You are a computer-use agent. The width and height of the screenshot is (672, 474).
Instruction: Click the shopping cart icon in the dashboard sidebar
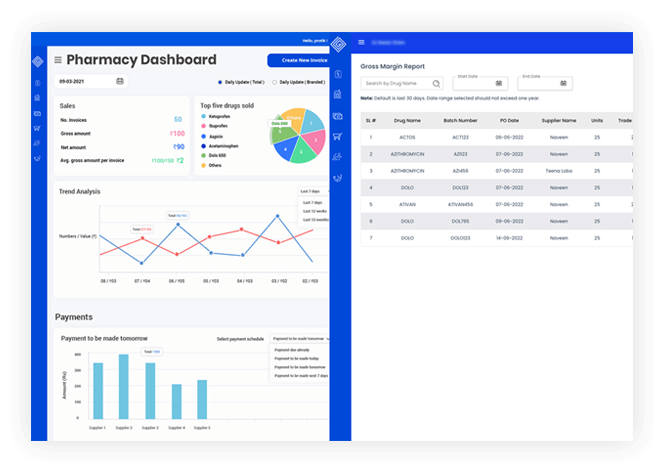point(37,129)
